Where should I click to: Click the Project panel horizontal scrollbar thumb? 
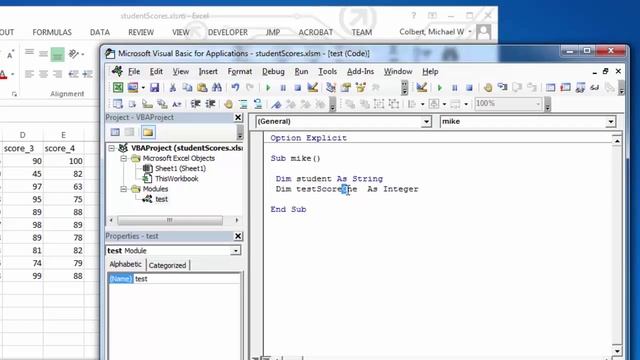coord(170,220)
